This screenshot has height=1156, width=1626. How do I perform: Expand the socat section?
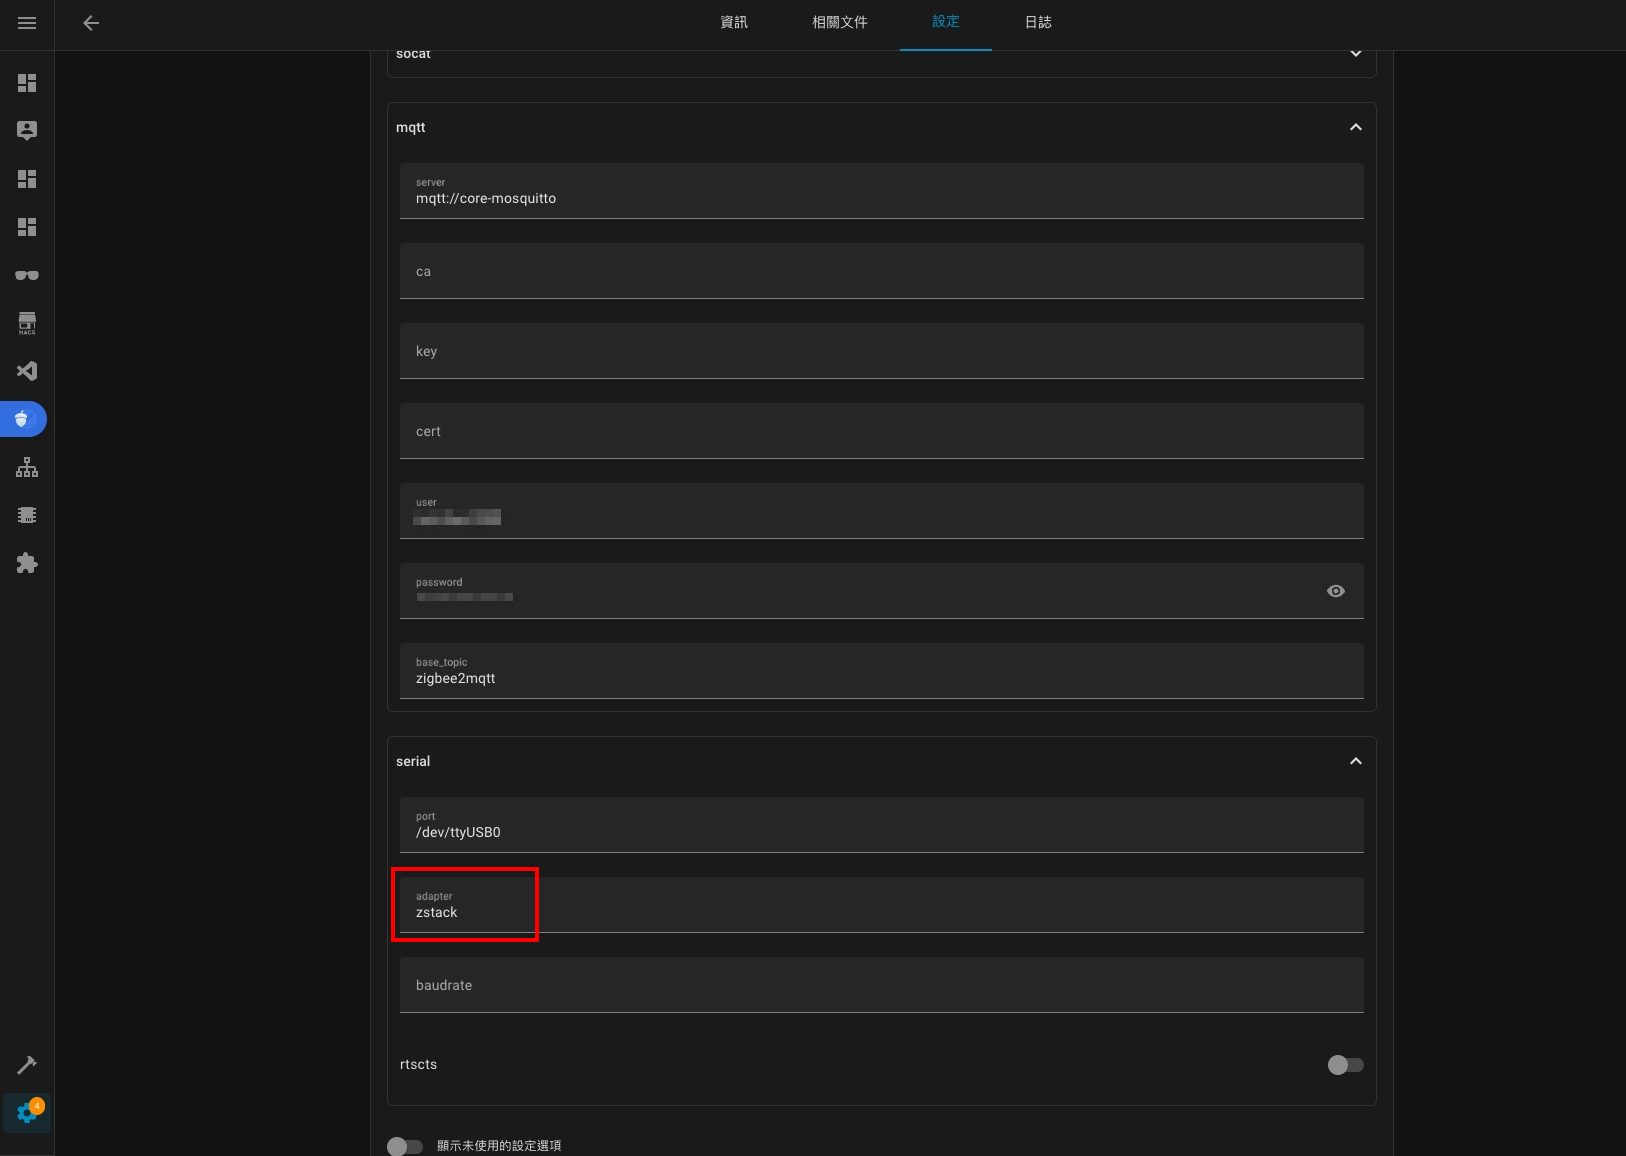(1355, 54)
